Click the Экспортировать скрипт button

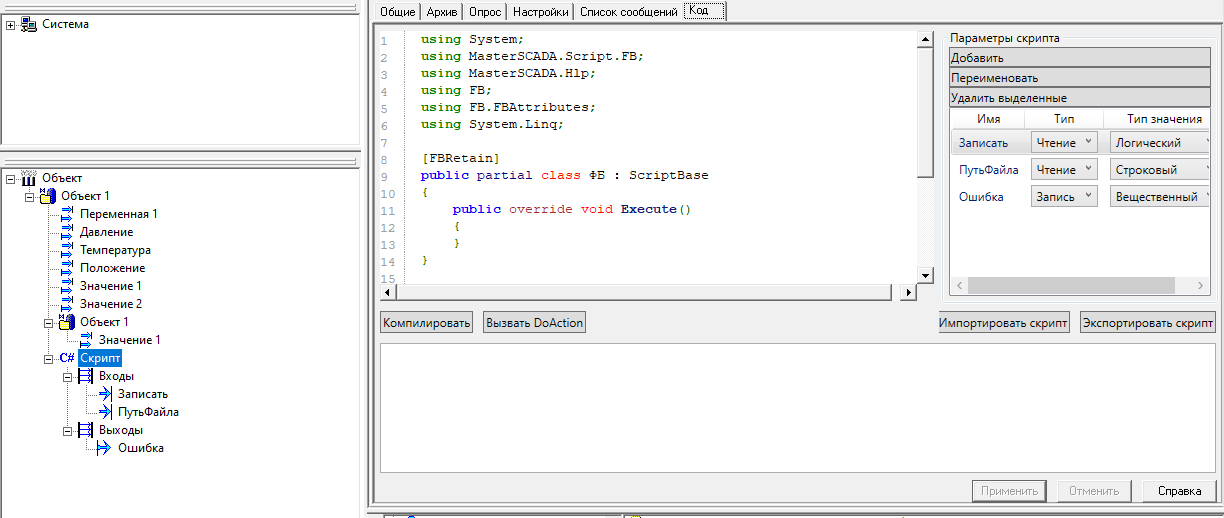1148,323
